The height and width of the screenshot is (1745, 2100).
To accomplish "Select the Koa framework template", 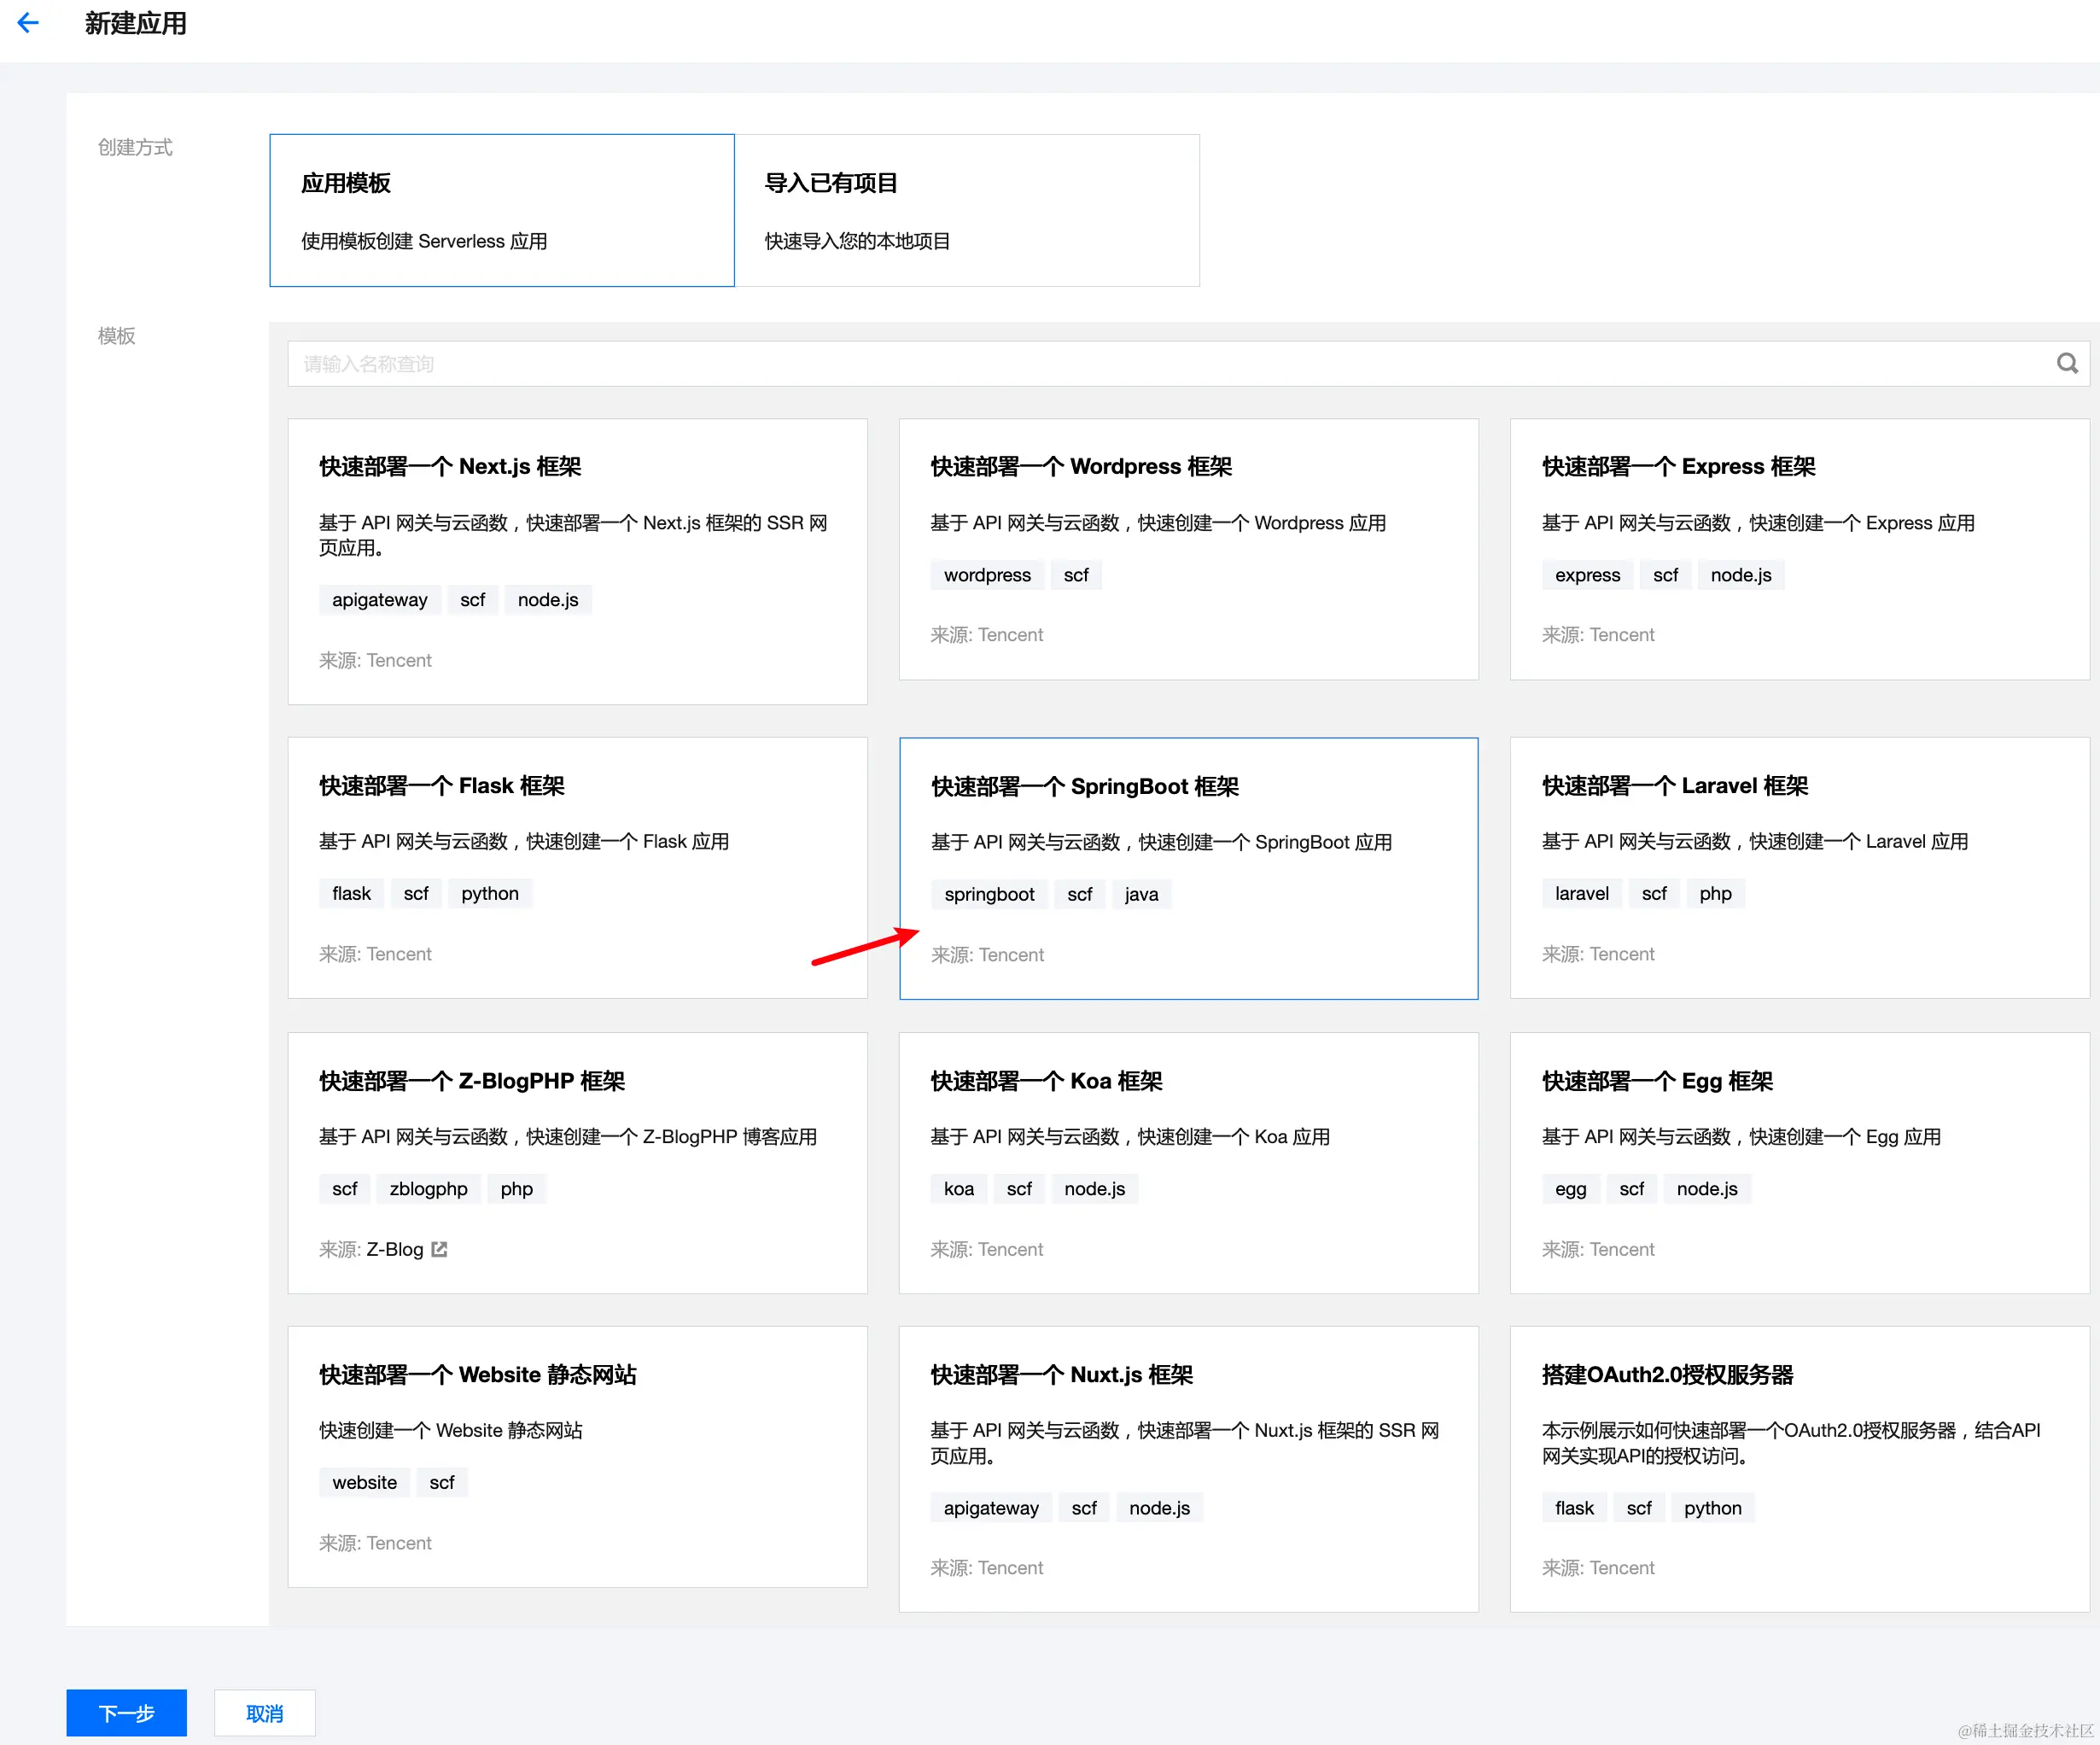I will pos(1188,1162).
